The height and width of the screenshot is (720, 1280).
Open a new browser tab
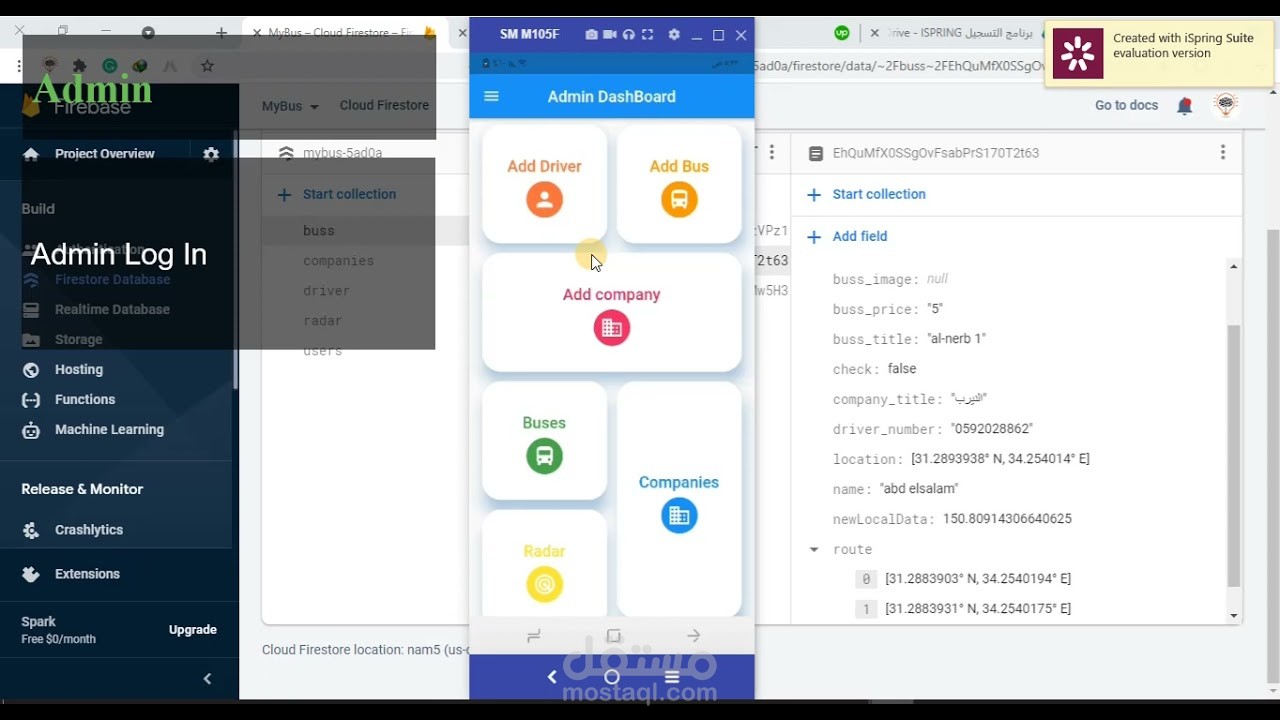221,32
